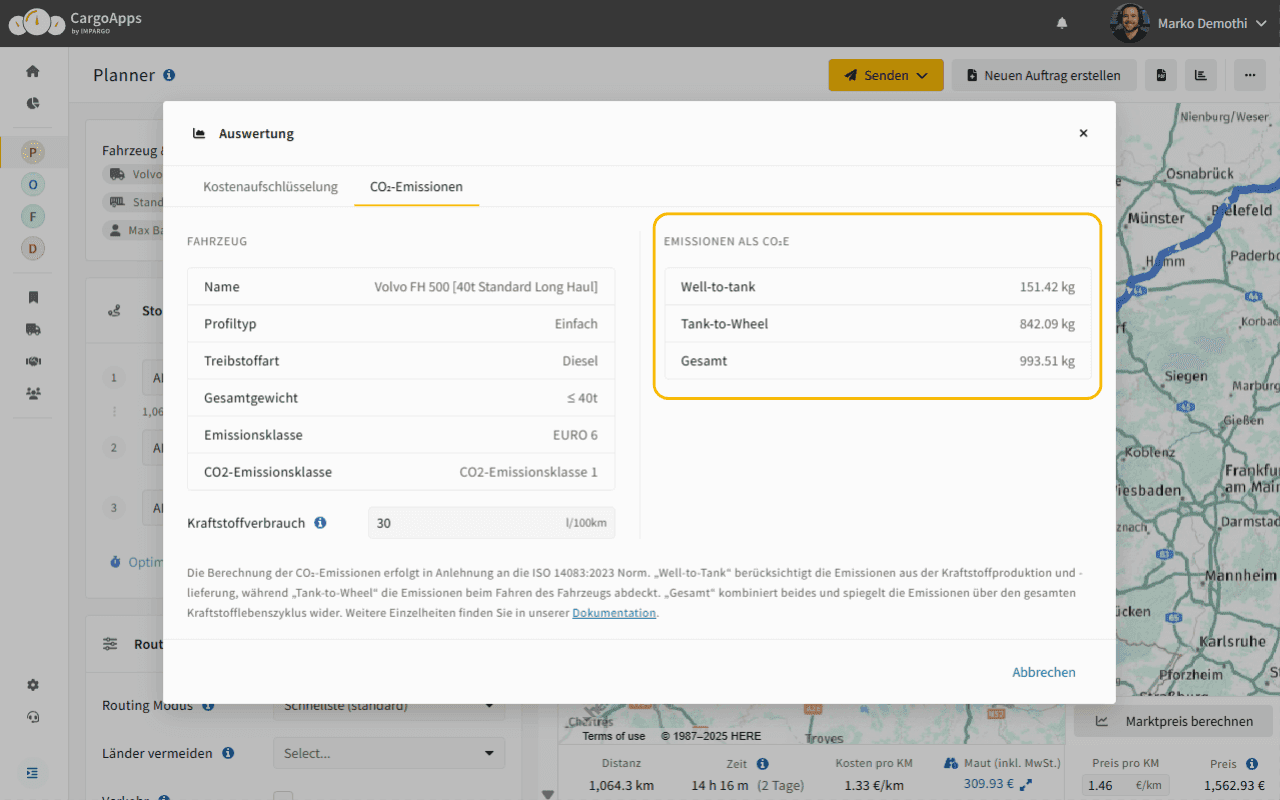This screenshot has width=1280, height=800.
Task: Click the Abbrechen button
Action: [x=1043, y=672]
